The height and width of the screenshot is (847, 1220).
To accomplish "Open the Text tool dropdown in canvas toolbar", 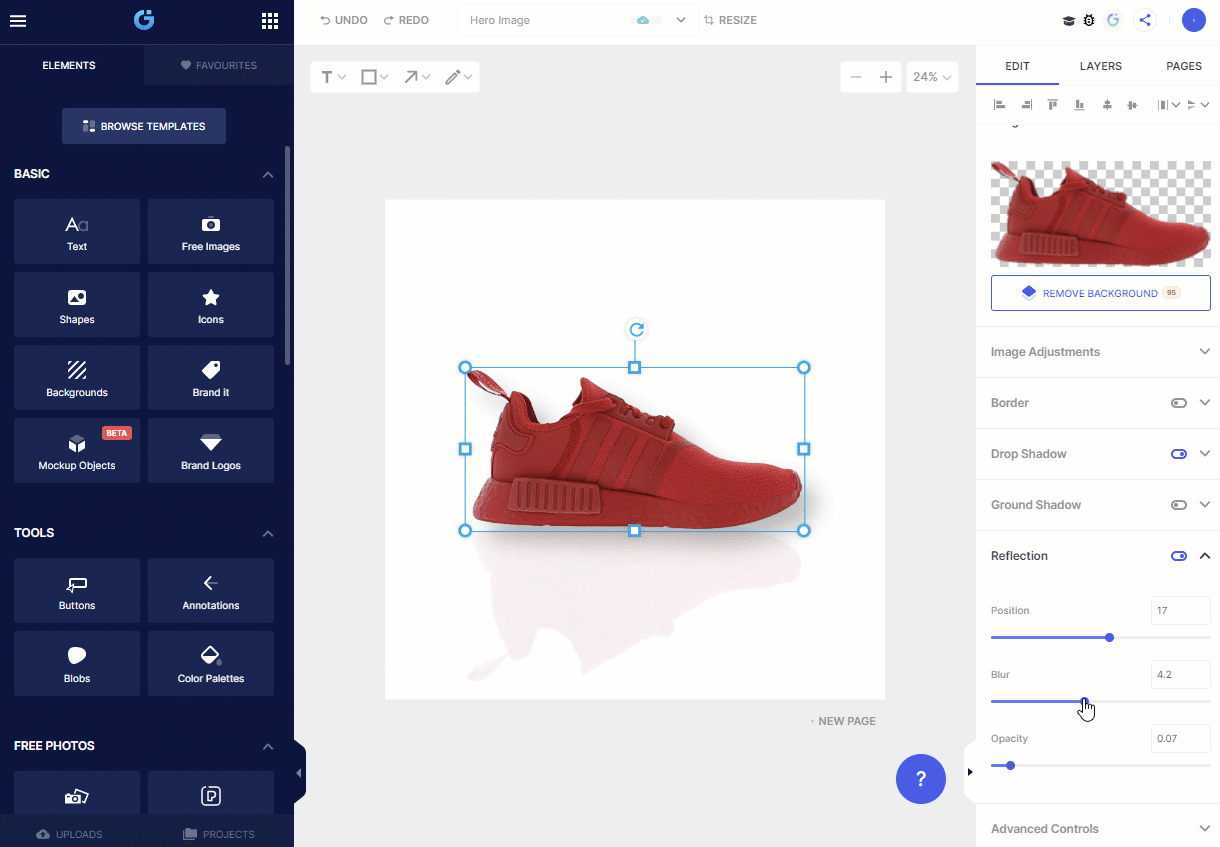I will (333, 77).
